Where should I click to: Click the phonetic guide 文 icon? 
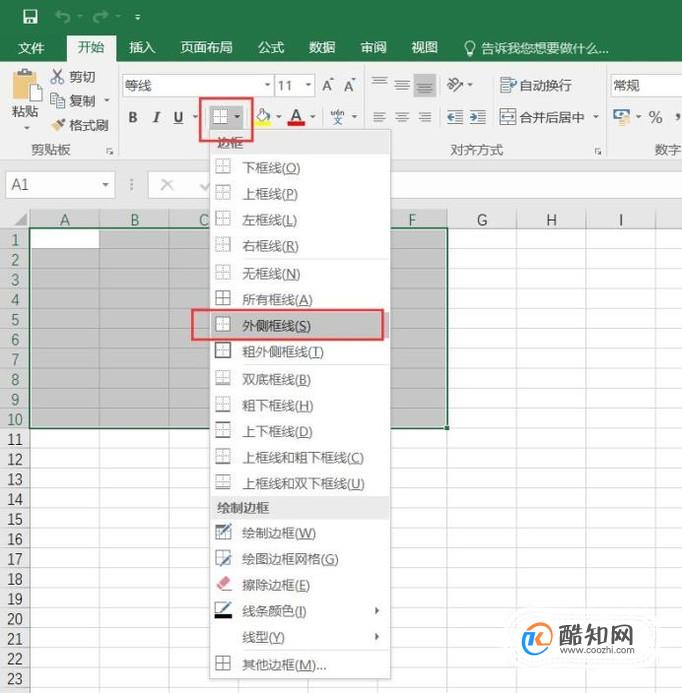tap(337, 117)
